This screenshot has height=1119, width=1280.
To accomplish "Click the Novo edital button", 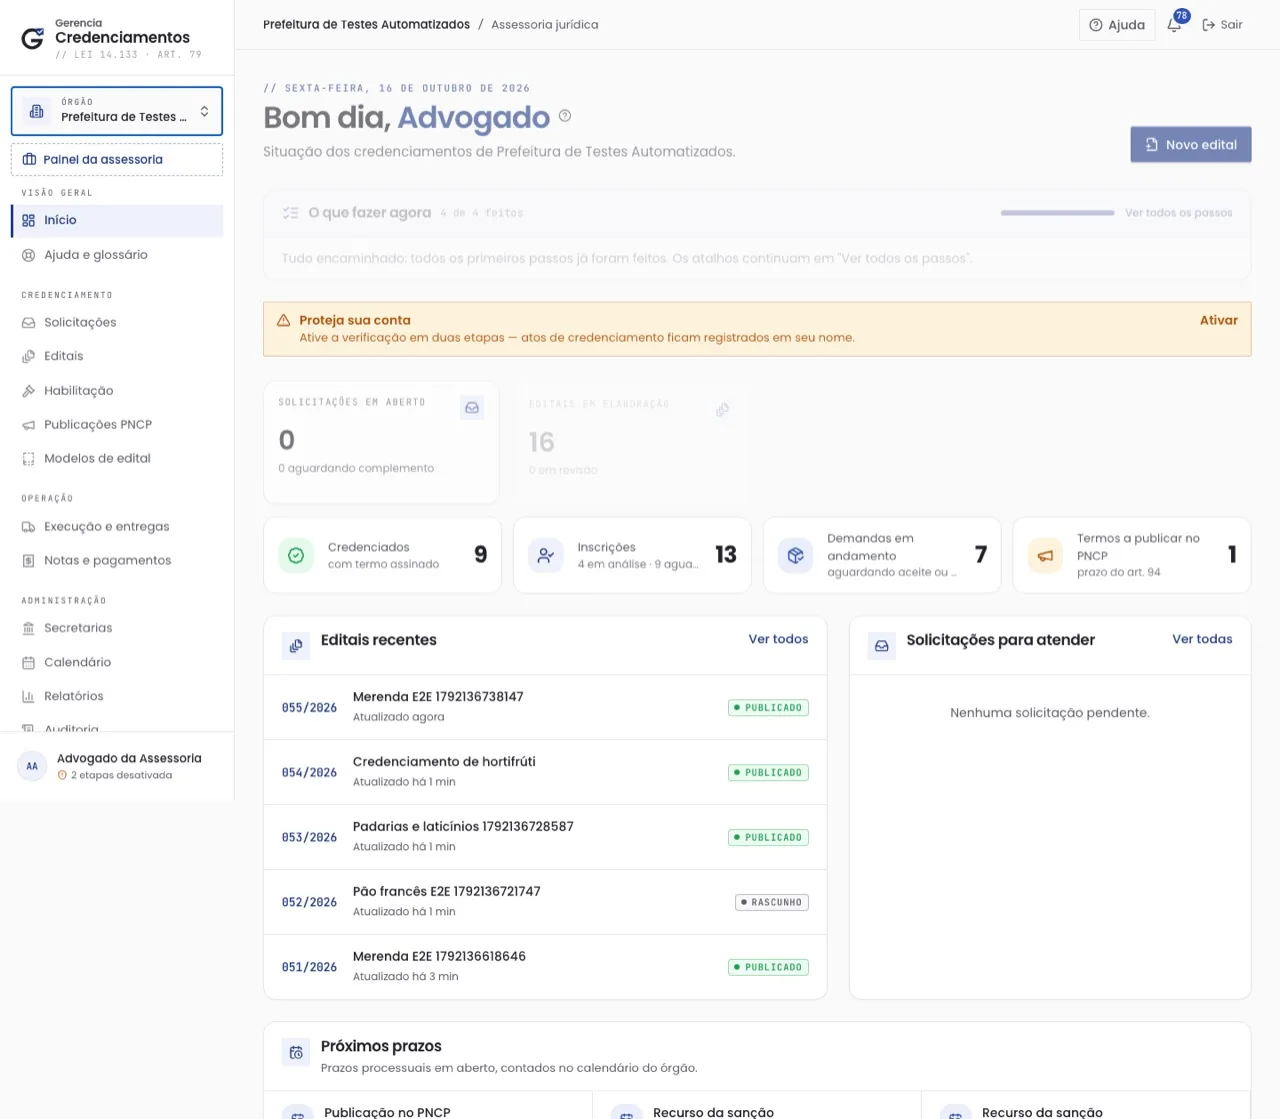I will [x=1191, y=144].
